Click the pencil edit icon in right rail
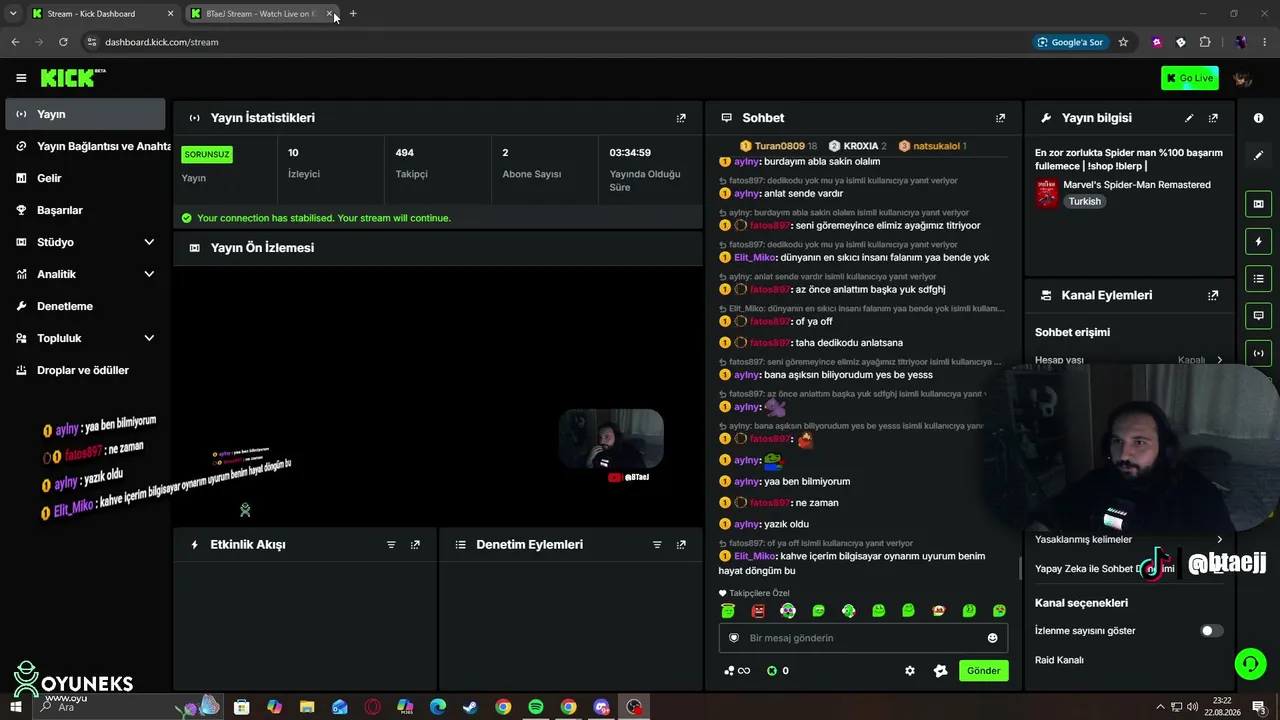Screen dimensions: 1280x720 tap(1258, 156)
